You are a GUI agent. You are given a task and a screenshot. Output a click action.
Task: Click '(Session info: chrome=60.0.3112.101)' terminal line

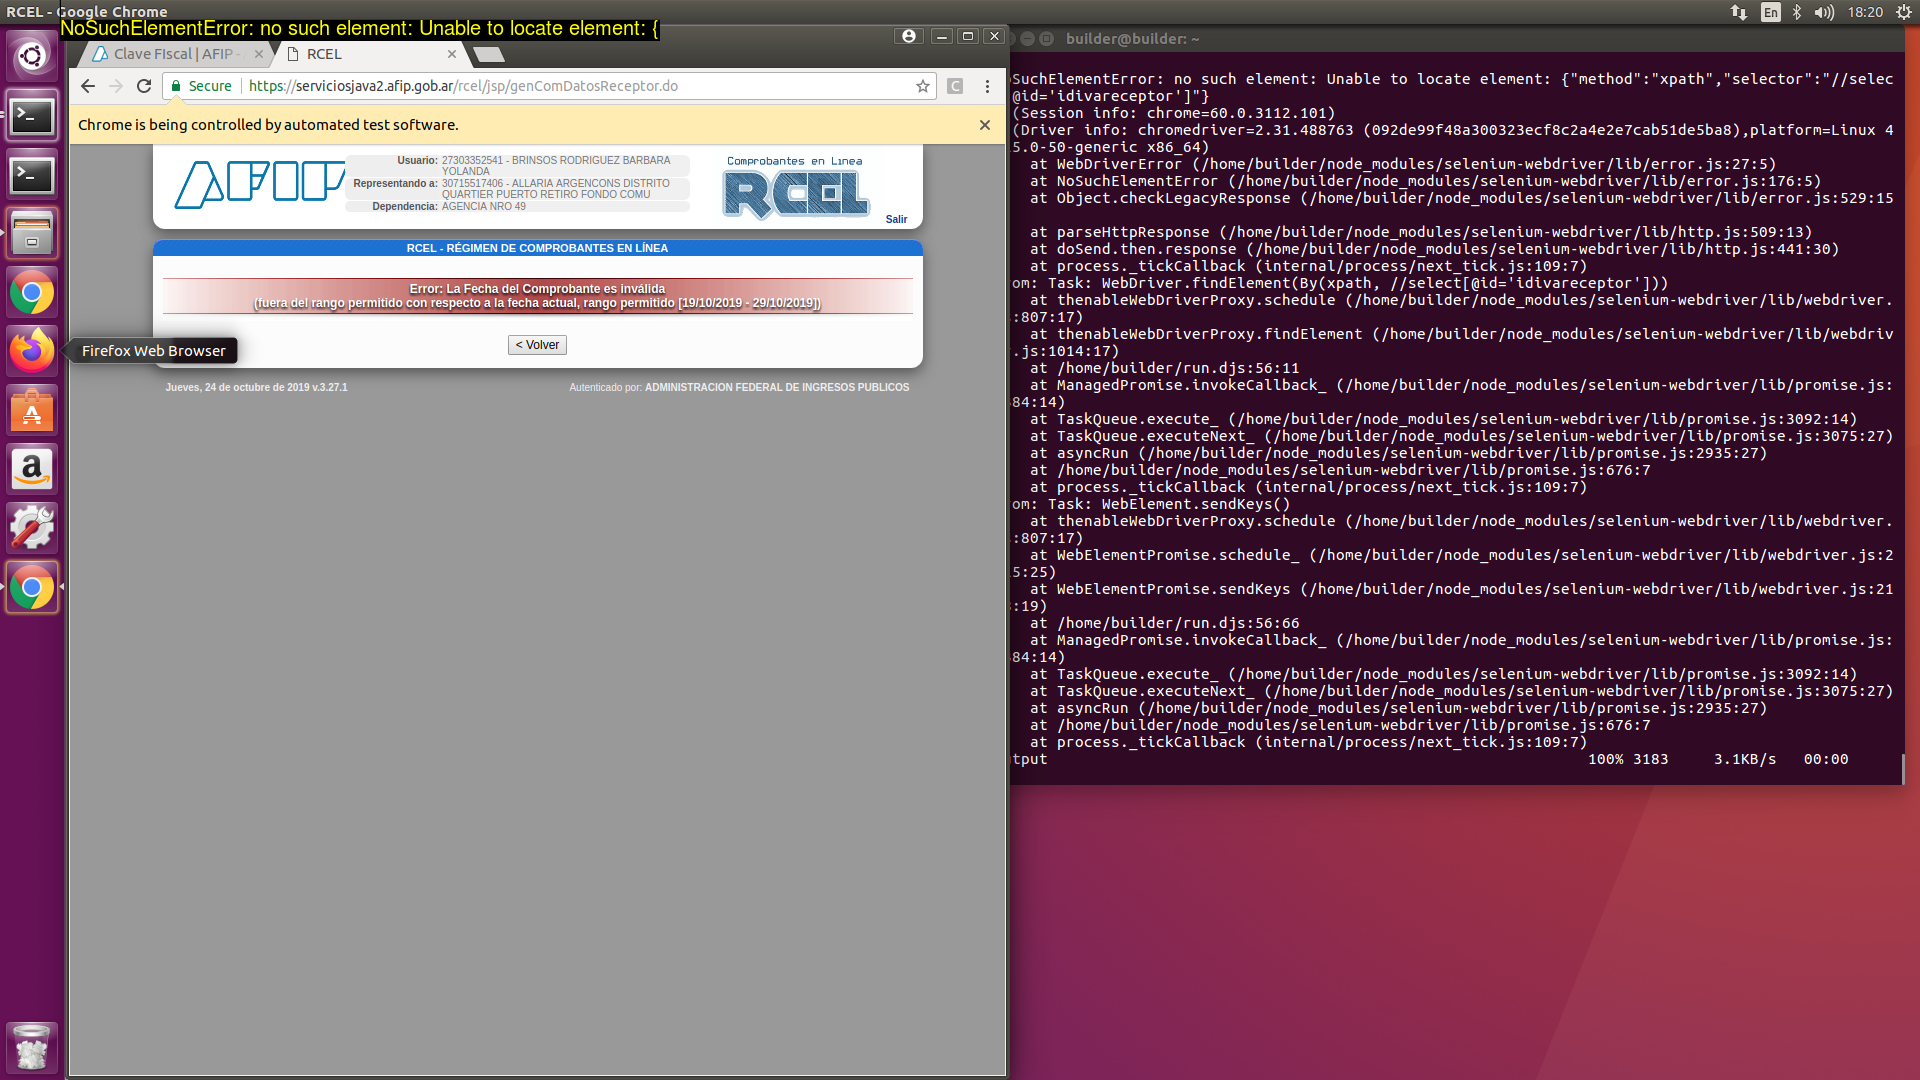1174,113
